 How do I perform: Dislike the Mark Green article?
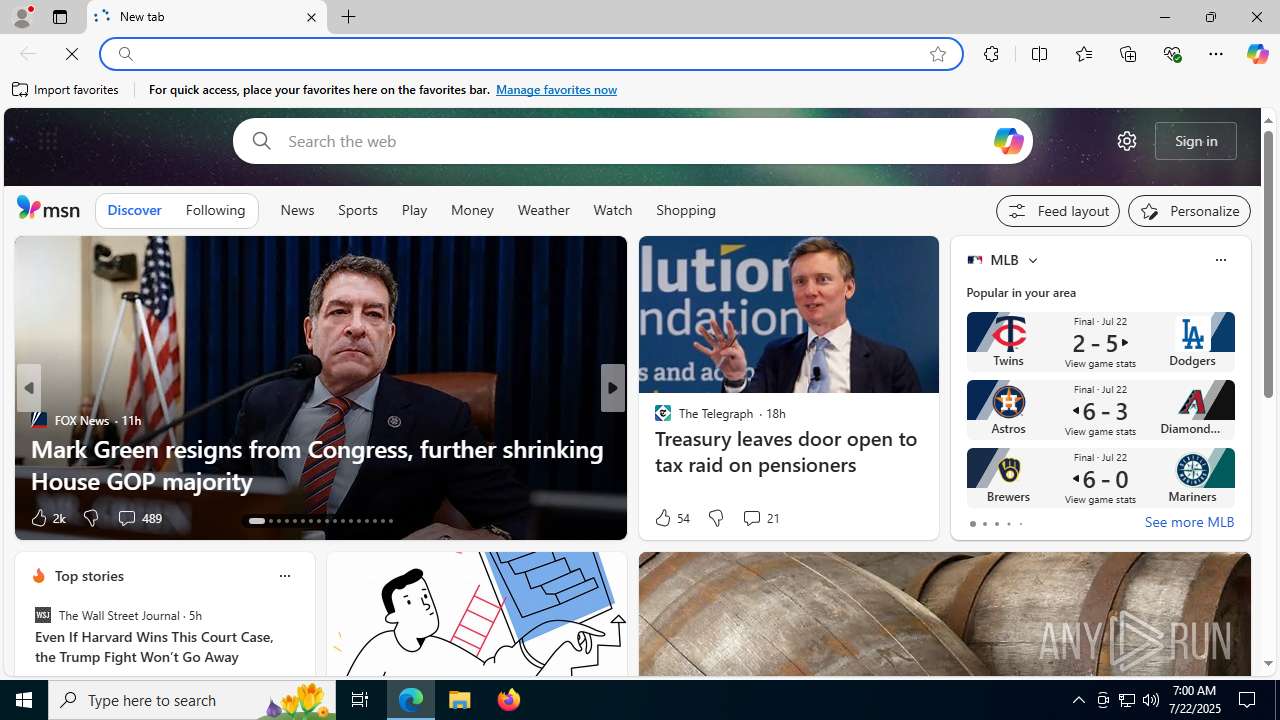click(x=91, y=518)
